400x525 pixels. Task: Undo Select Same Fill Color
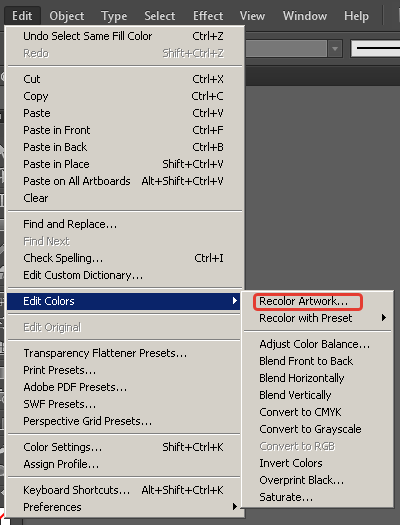[124, 36]
